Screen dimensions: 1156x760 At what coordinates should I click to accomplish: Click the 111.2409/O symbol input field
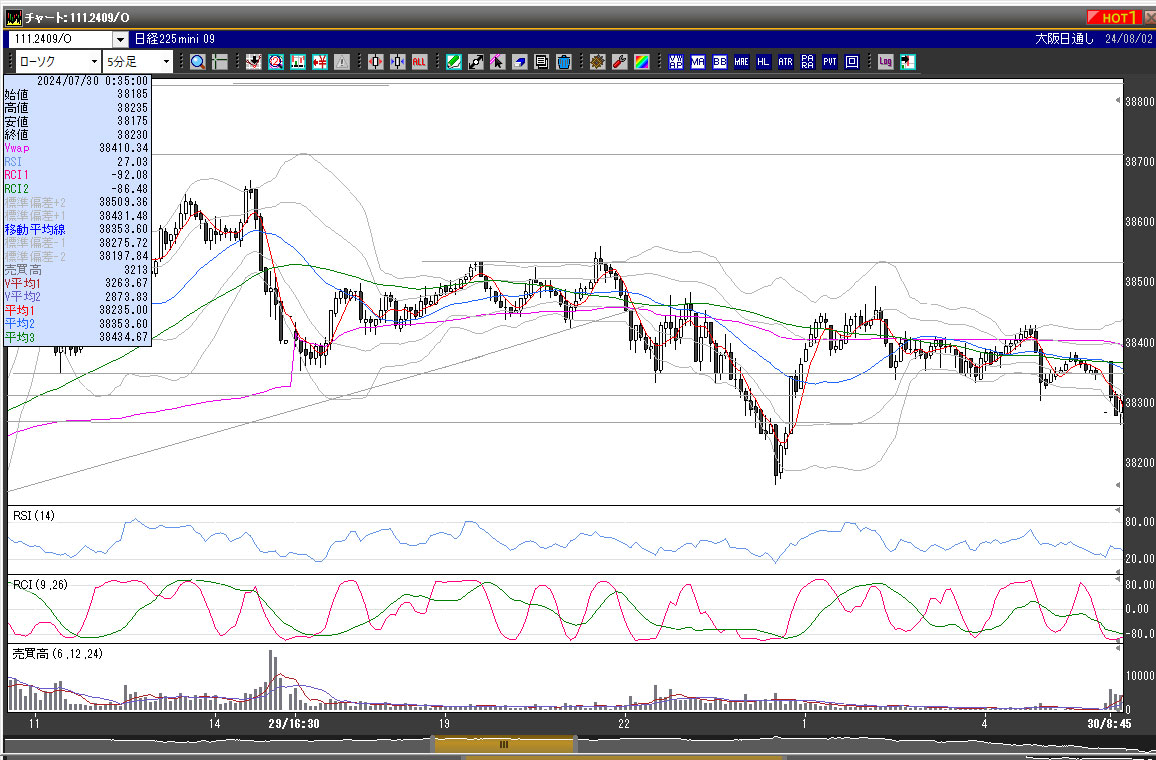(59, 39)
